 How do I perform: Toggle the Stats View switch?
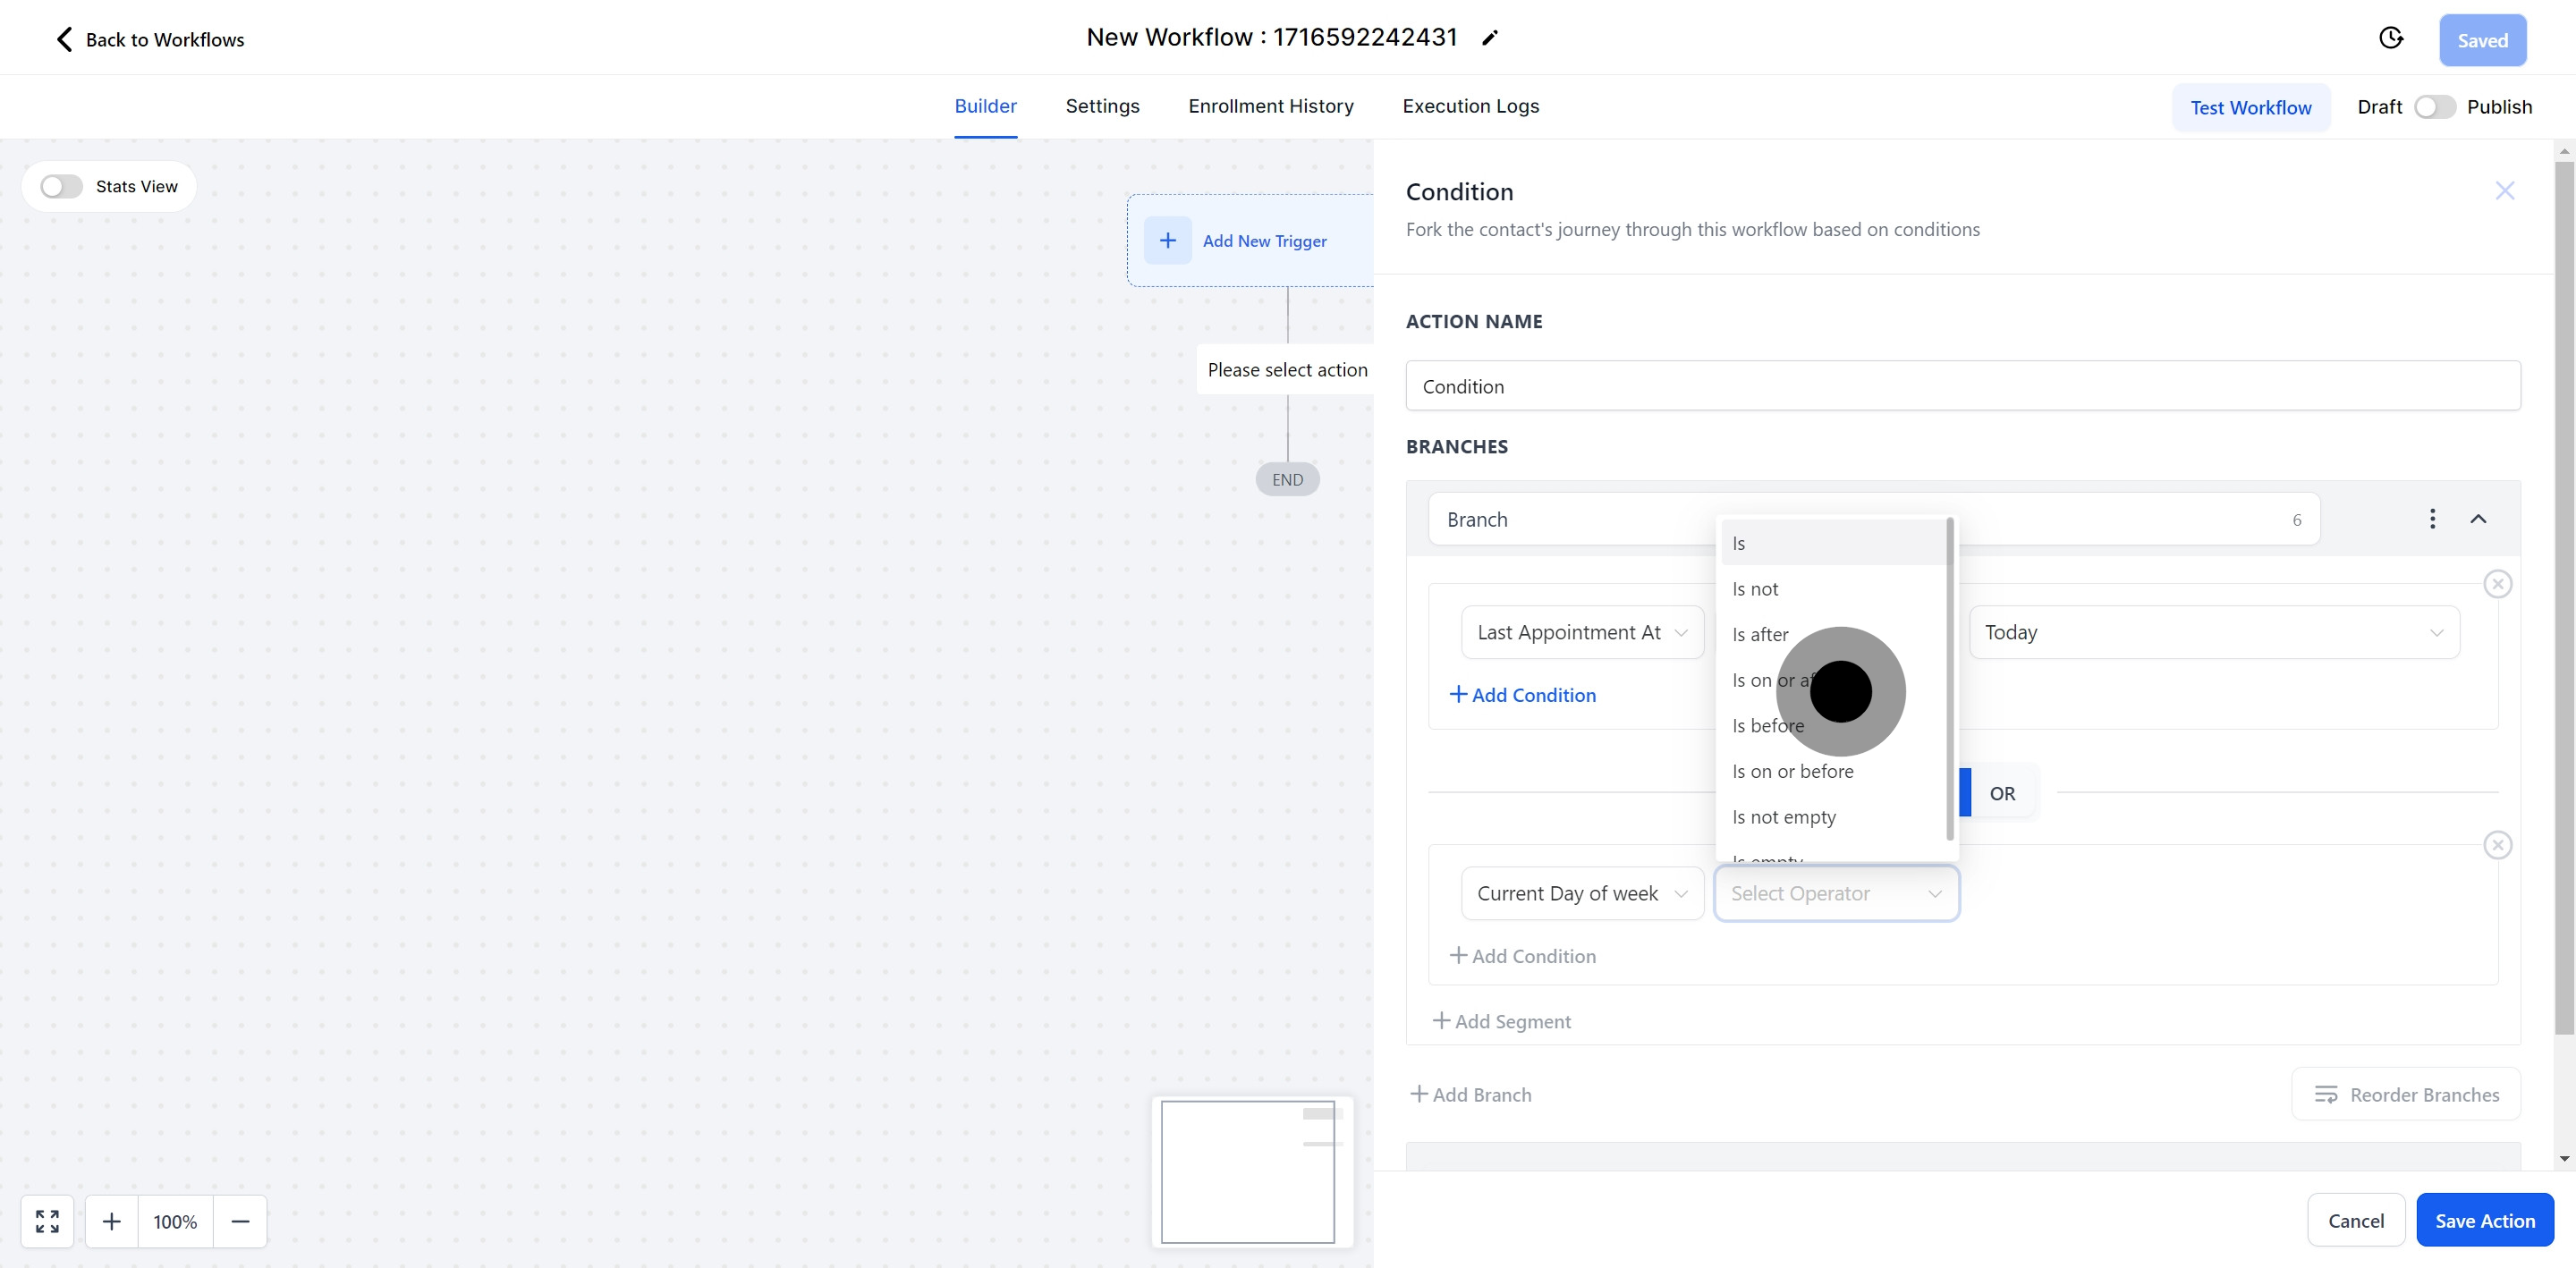[x=62, y=187]
